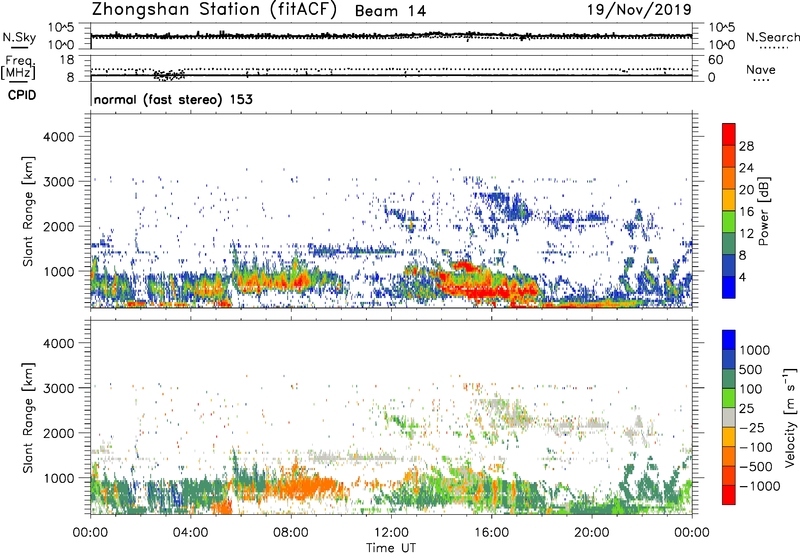
Task: Click the '18' tick on frequency axis
Action: (67, 60)
